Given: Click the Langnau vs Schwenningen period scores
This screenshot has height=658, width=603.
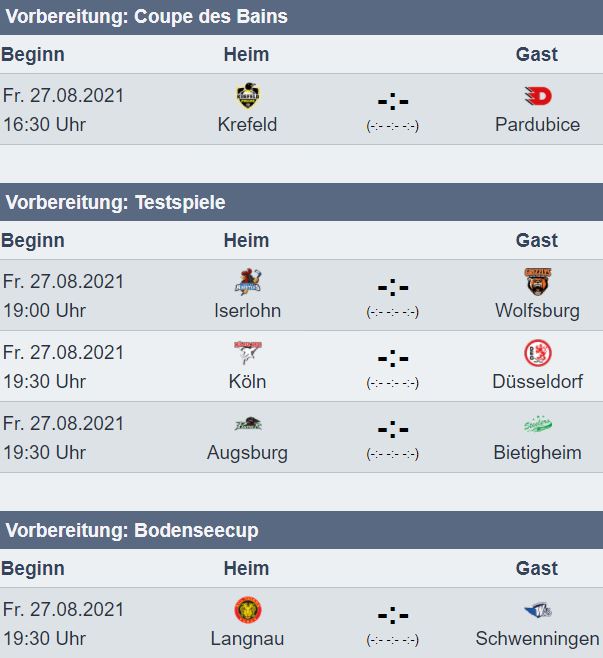Looking at the screenshot, I should tap(393, 640).
